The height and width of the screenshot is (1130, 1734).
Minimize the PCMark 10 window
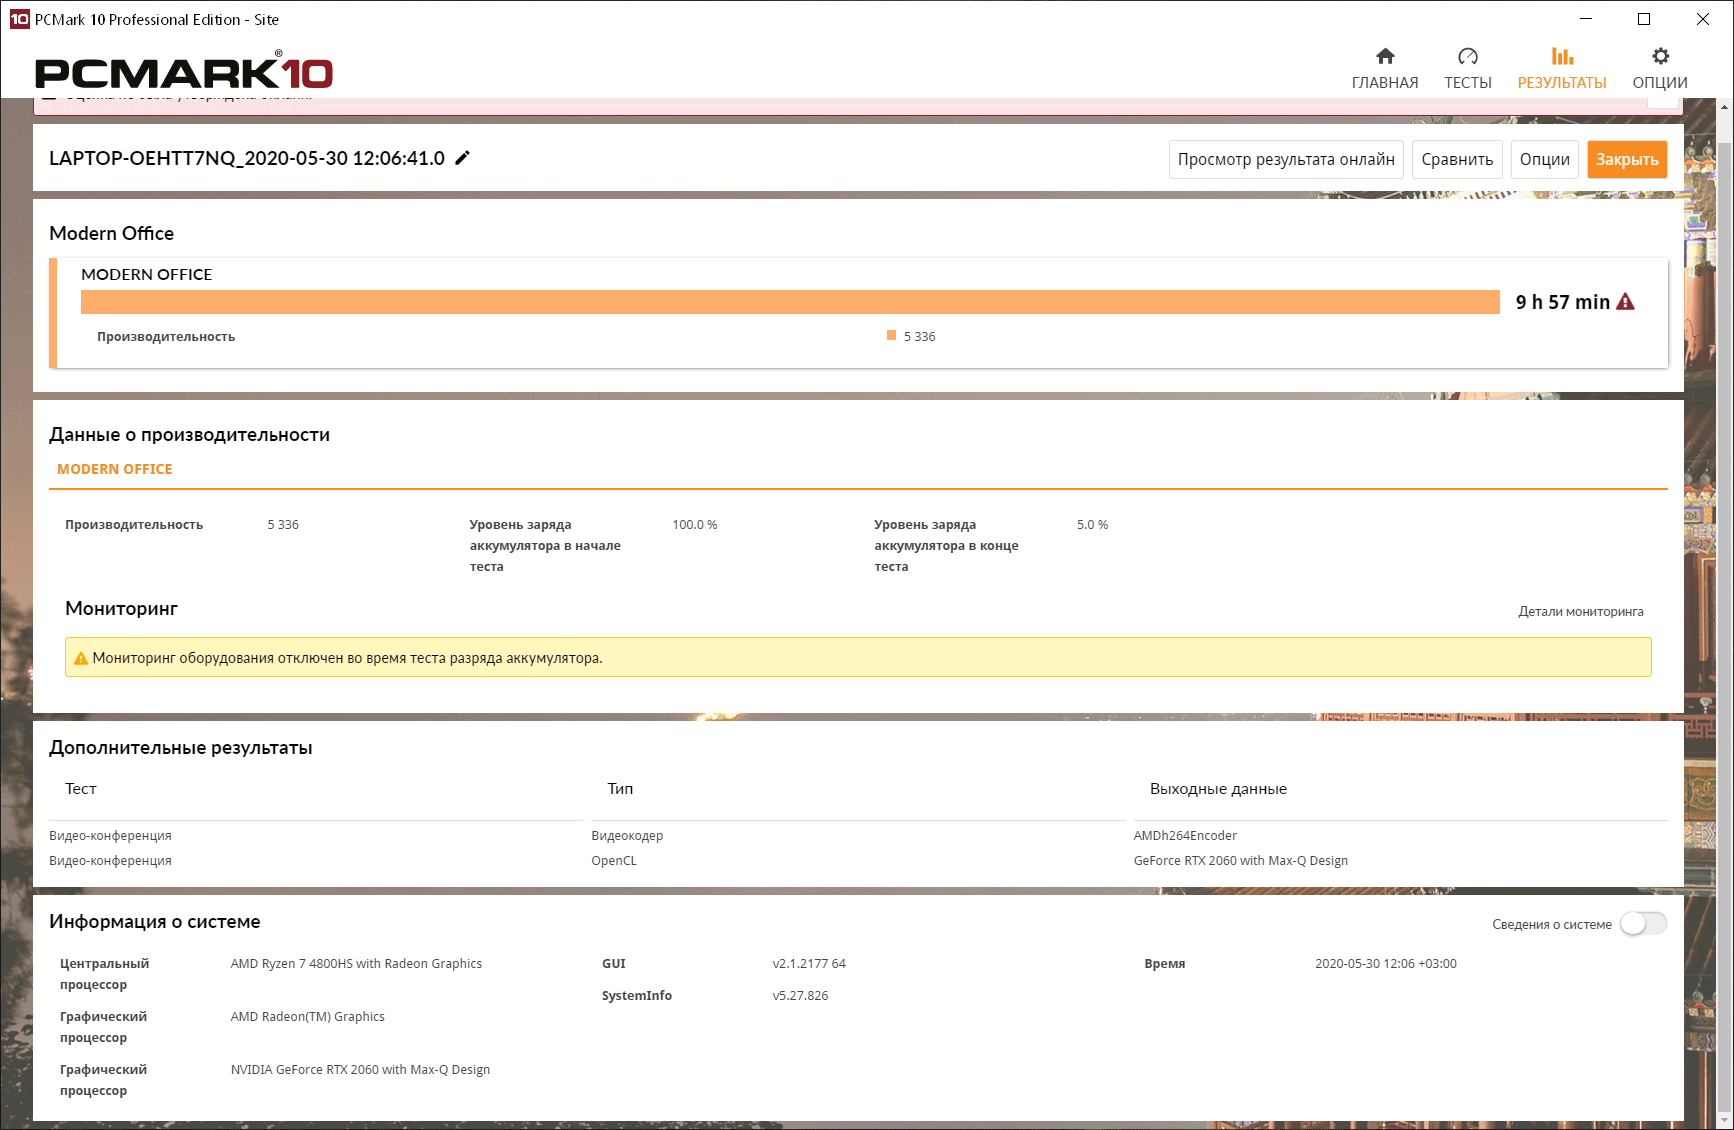pyautogui.click(x=1586, y=19)
